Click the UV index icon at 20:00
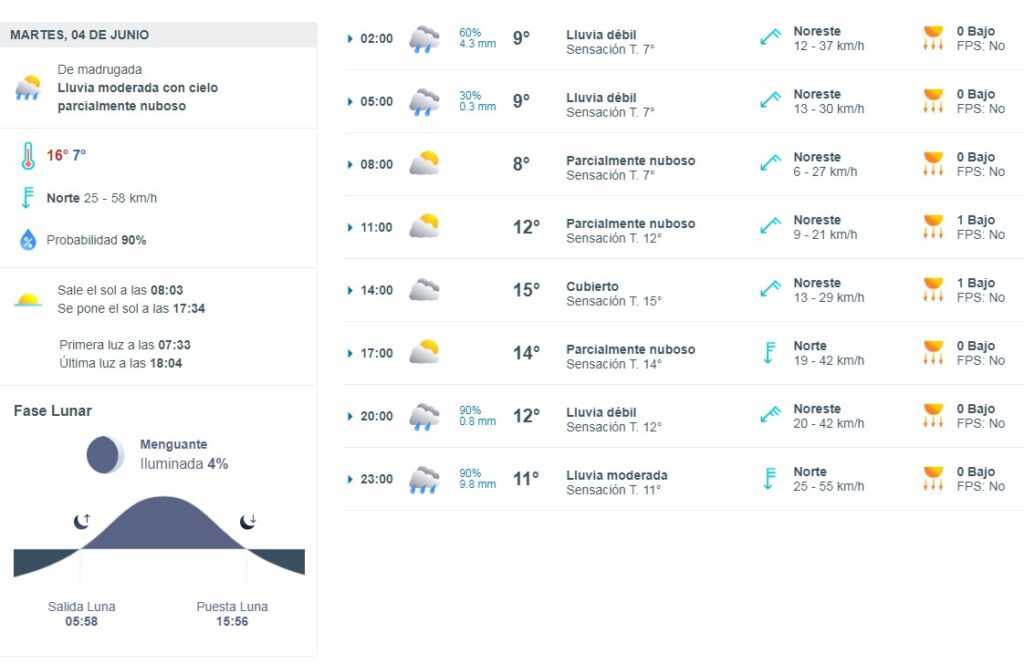Screen dimensions: 1024x664 pyautogui.click(x=933, y=416)
